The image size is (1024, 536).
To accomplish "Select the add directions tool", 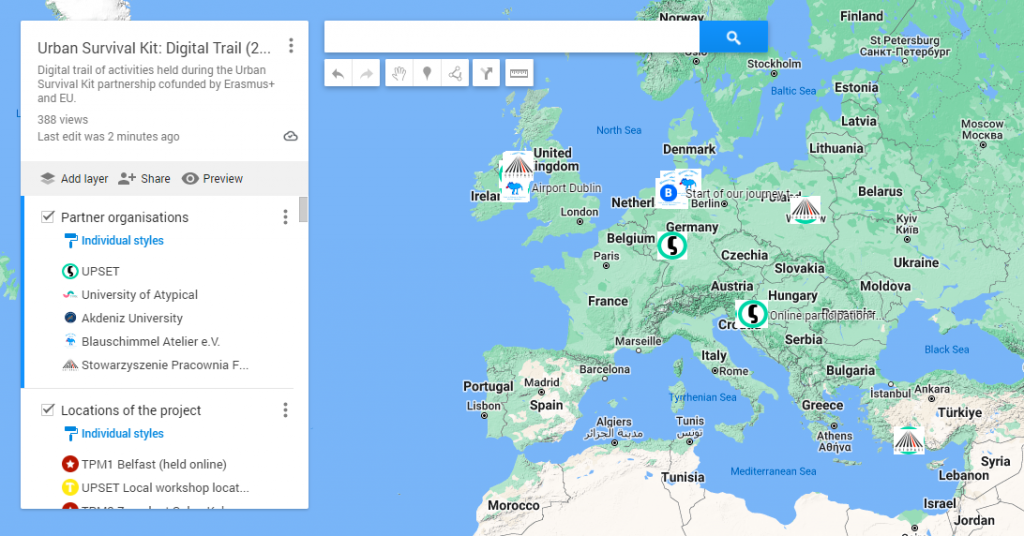I will pos(487,73).
